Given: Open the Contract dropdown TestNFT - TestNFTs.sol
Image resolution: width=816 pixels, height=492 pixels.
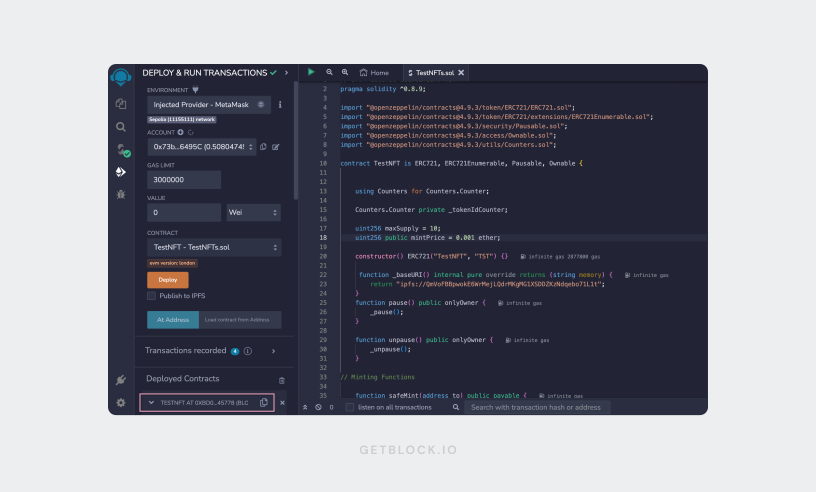Looking at the screenshot, I should [214, 247].
